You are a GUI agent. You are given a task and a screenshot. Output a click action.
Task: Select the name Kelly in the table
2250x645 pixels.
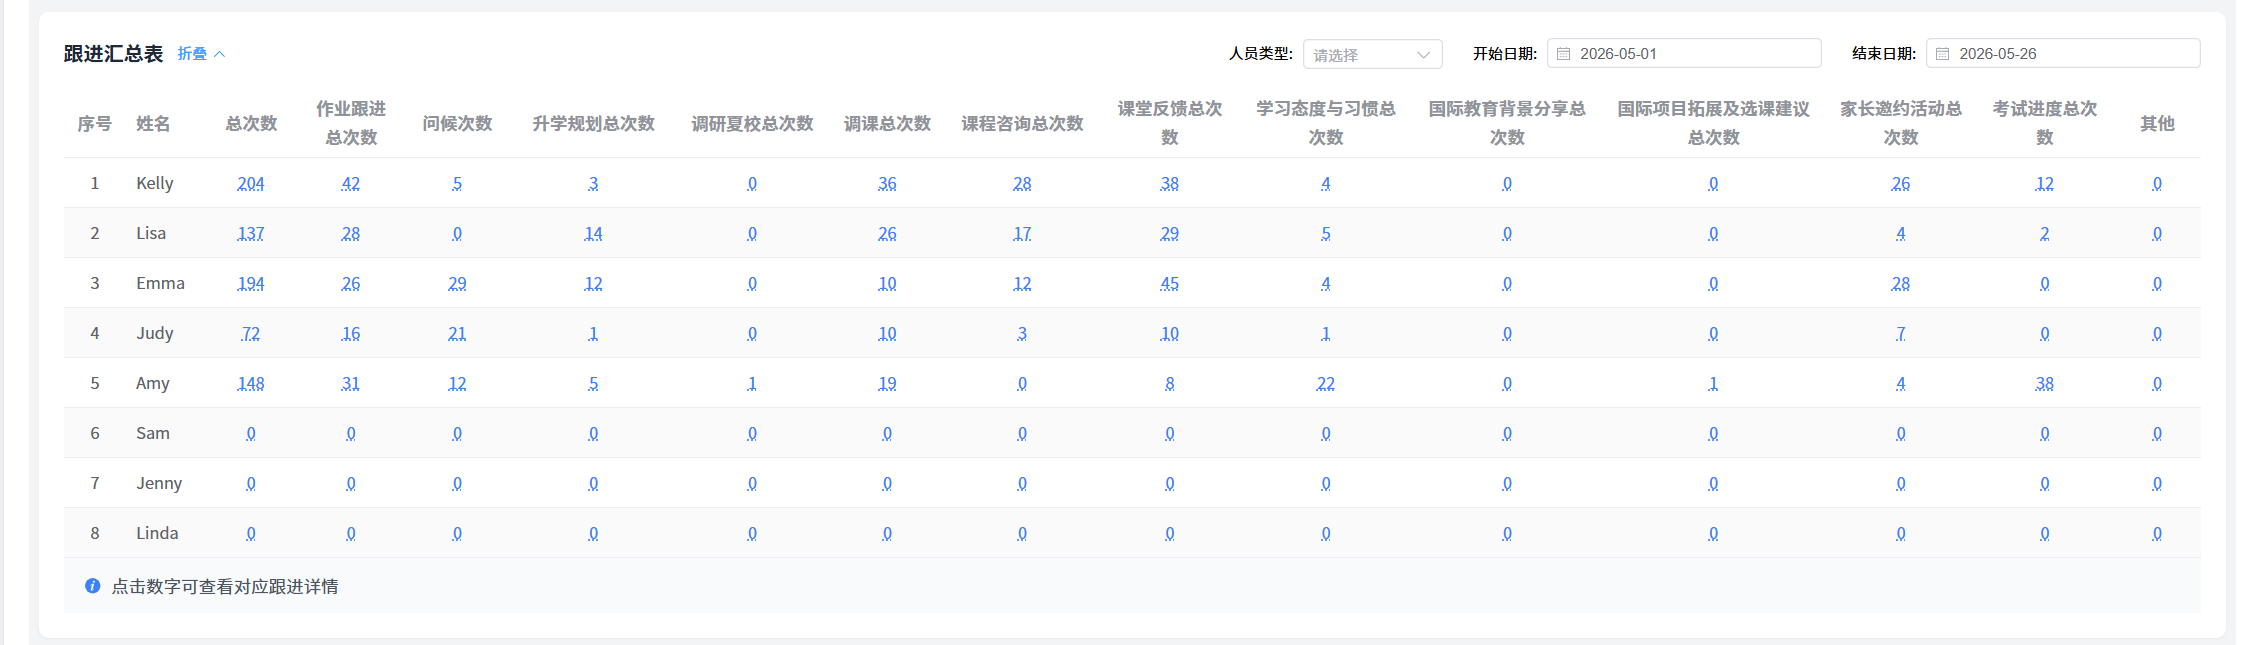[x=155, y=183]
